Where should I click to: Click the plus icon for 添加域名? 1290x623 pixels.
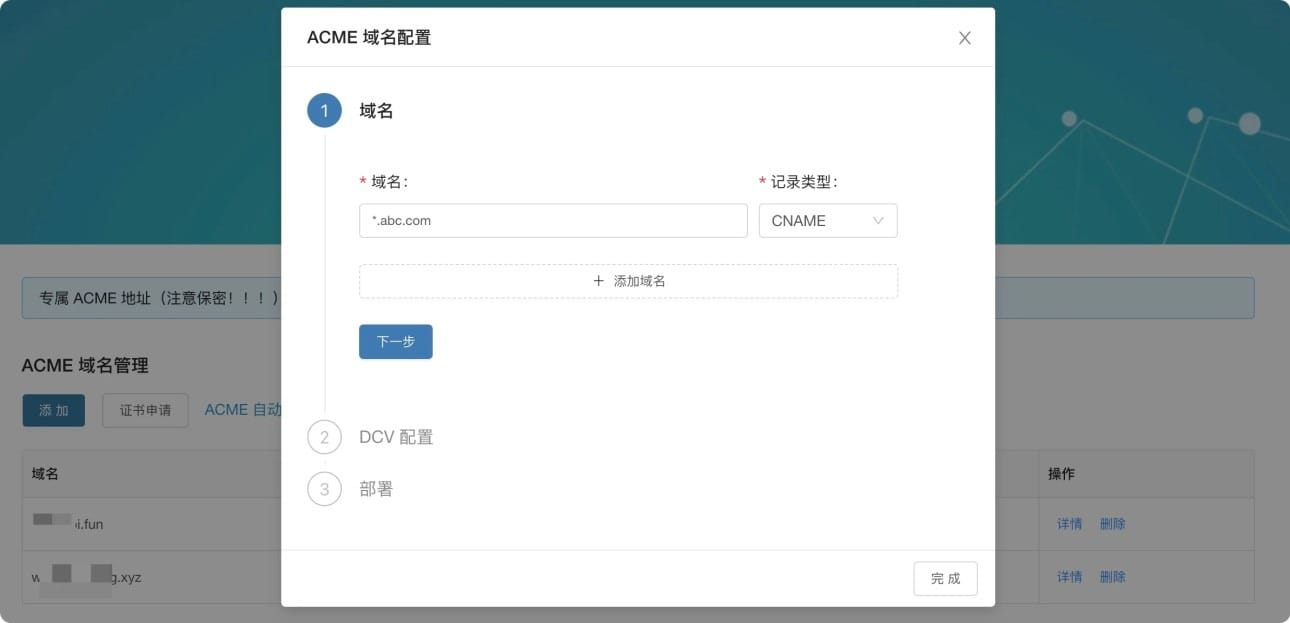pos(599,281)
